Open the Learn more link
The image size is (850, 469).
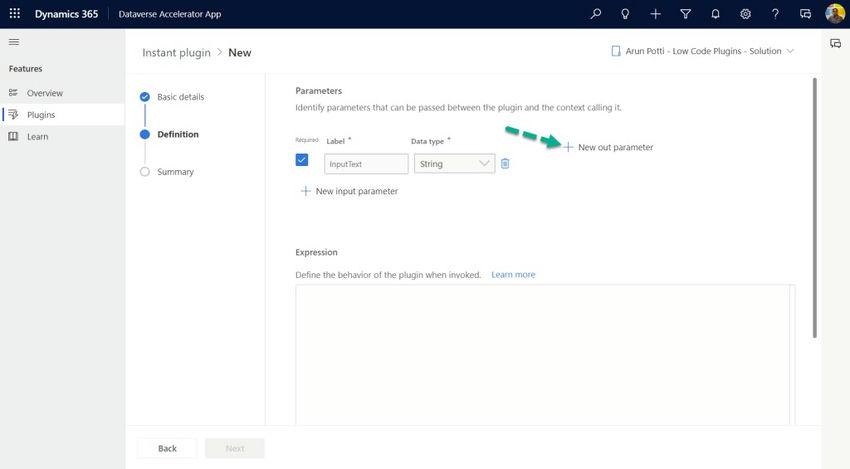513,275
